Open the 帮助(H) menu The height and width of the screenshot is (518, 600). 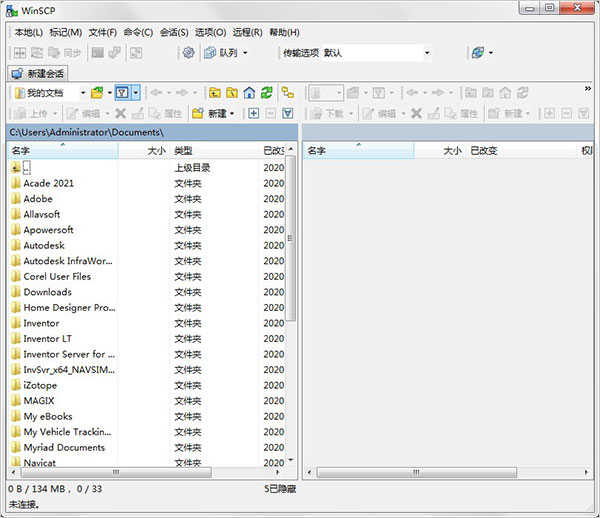pyautogui.click(x=284, y=32)
